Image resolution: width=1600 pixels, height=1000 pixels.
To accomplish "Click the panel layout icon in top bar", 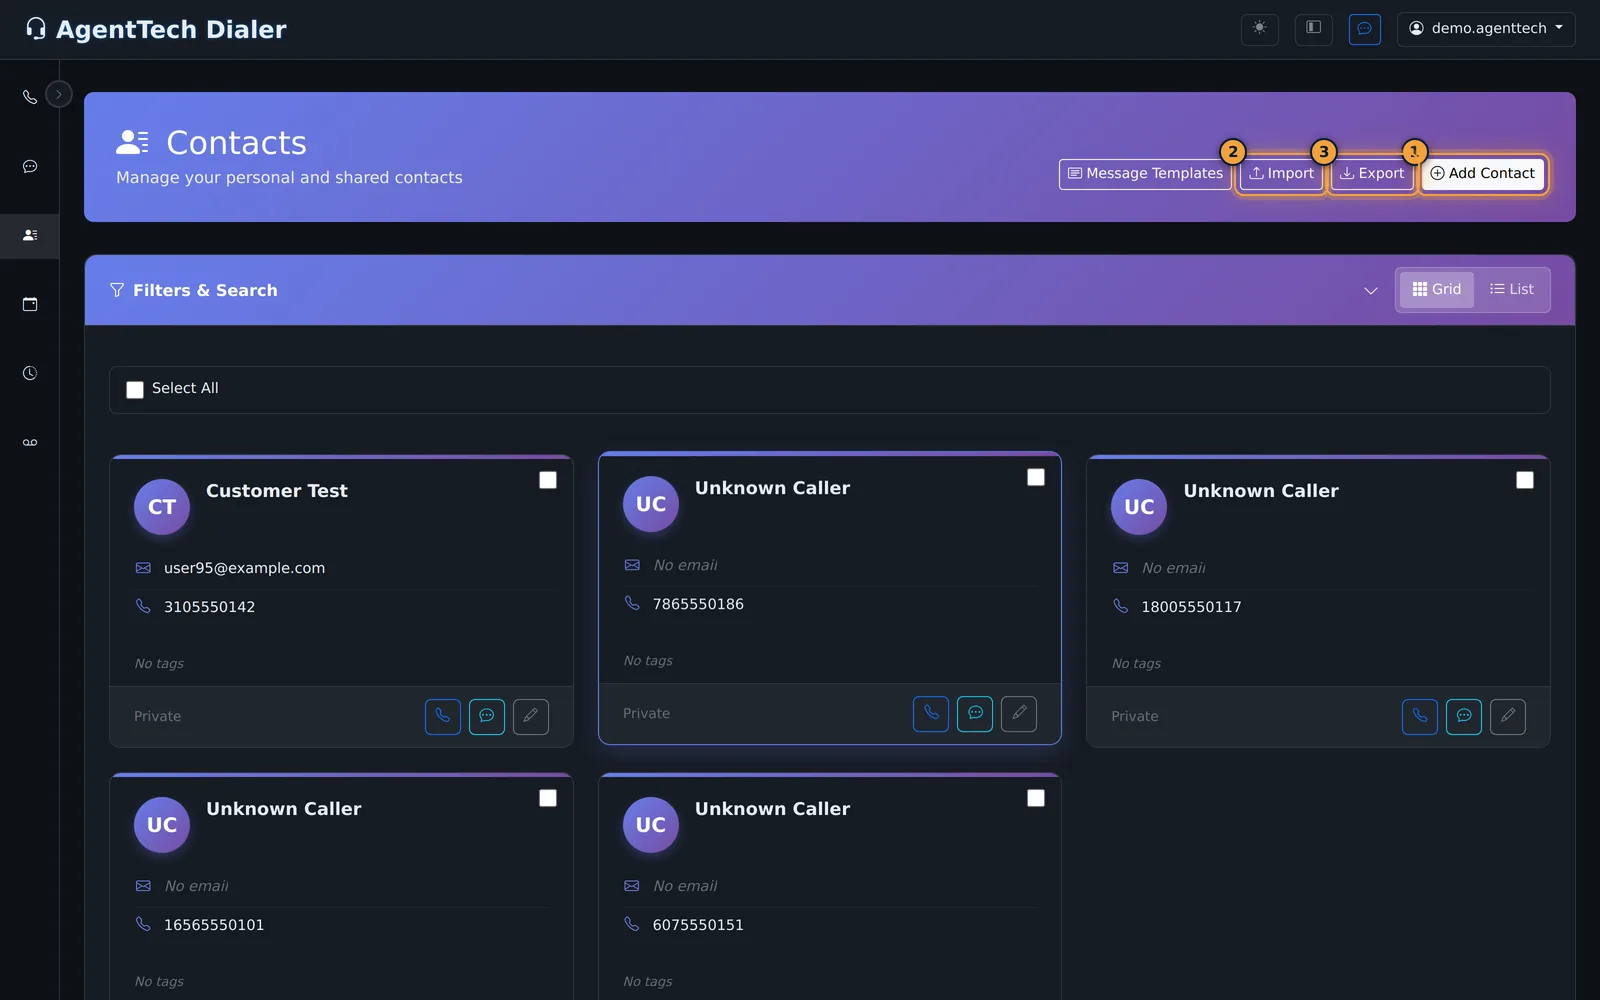I will (1314, 28).
